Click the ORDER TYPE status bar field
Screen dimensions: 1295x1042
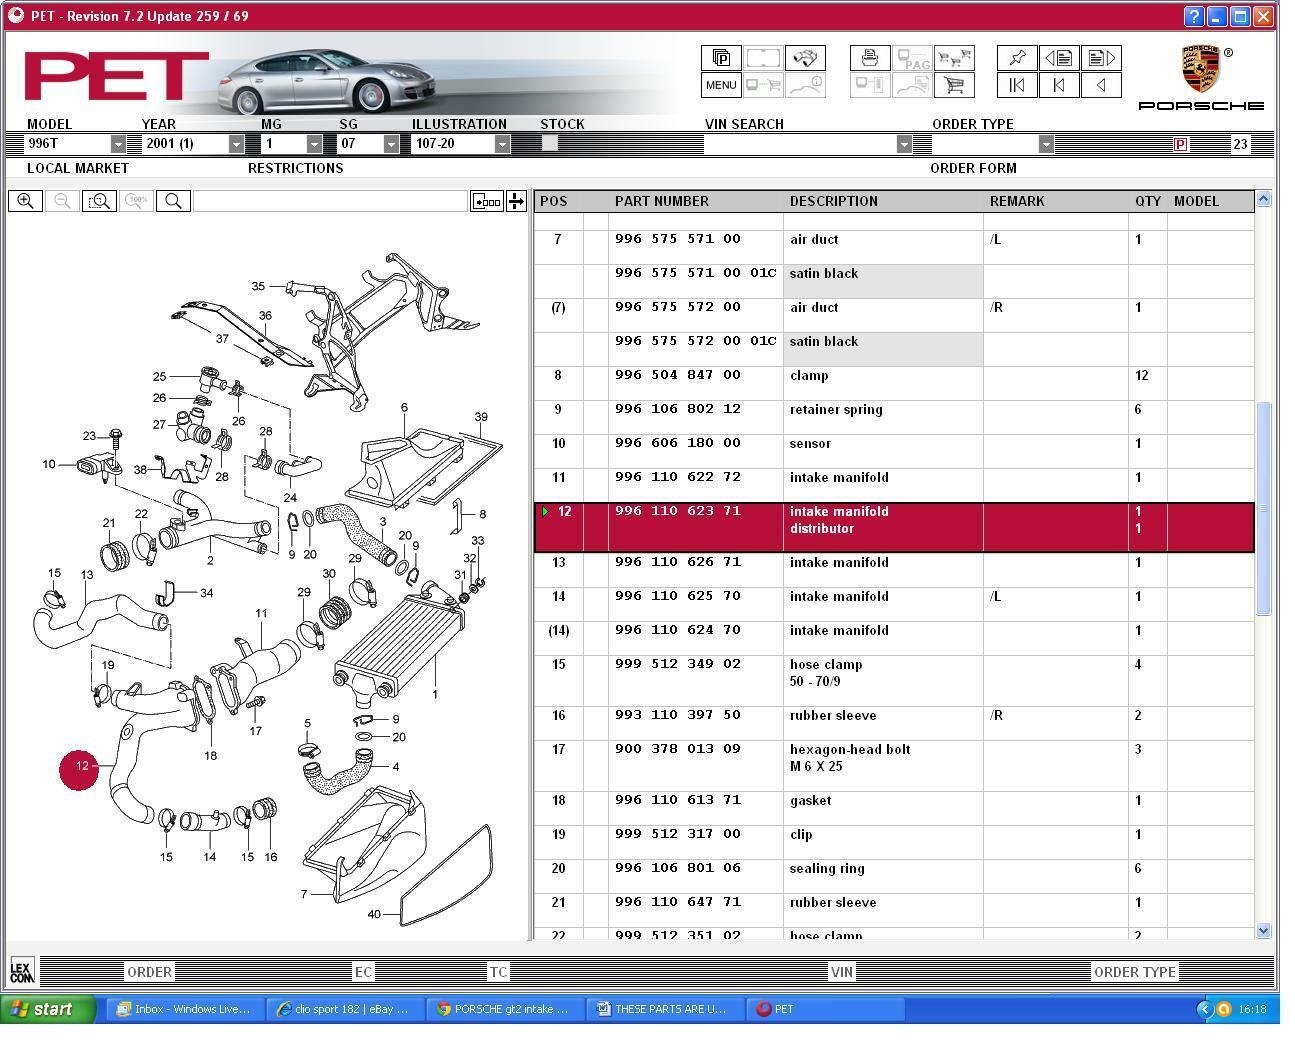tap(1134, 972)
